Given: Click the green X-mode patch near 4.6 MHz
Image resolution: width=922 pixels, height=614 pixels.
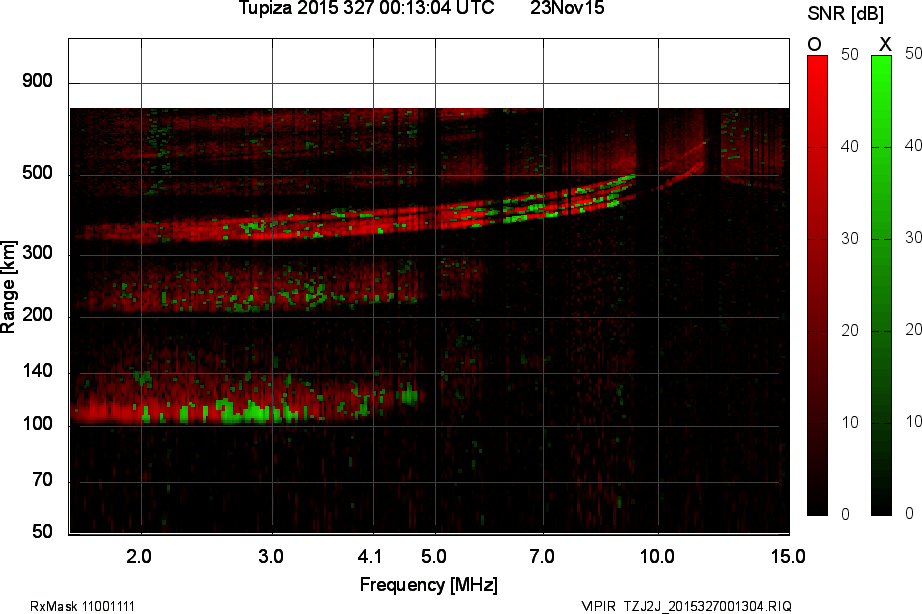Looking at the screenshot, I should click(409, 395).
